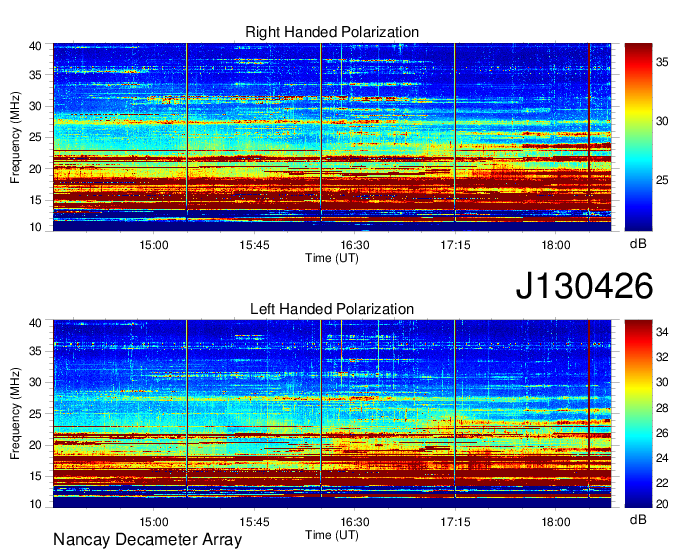
Task: Click the 17:15 tick of Left Handed plot
Action: tap(455, 522)
